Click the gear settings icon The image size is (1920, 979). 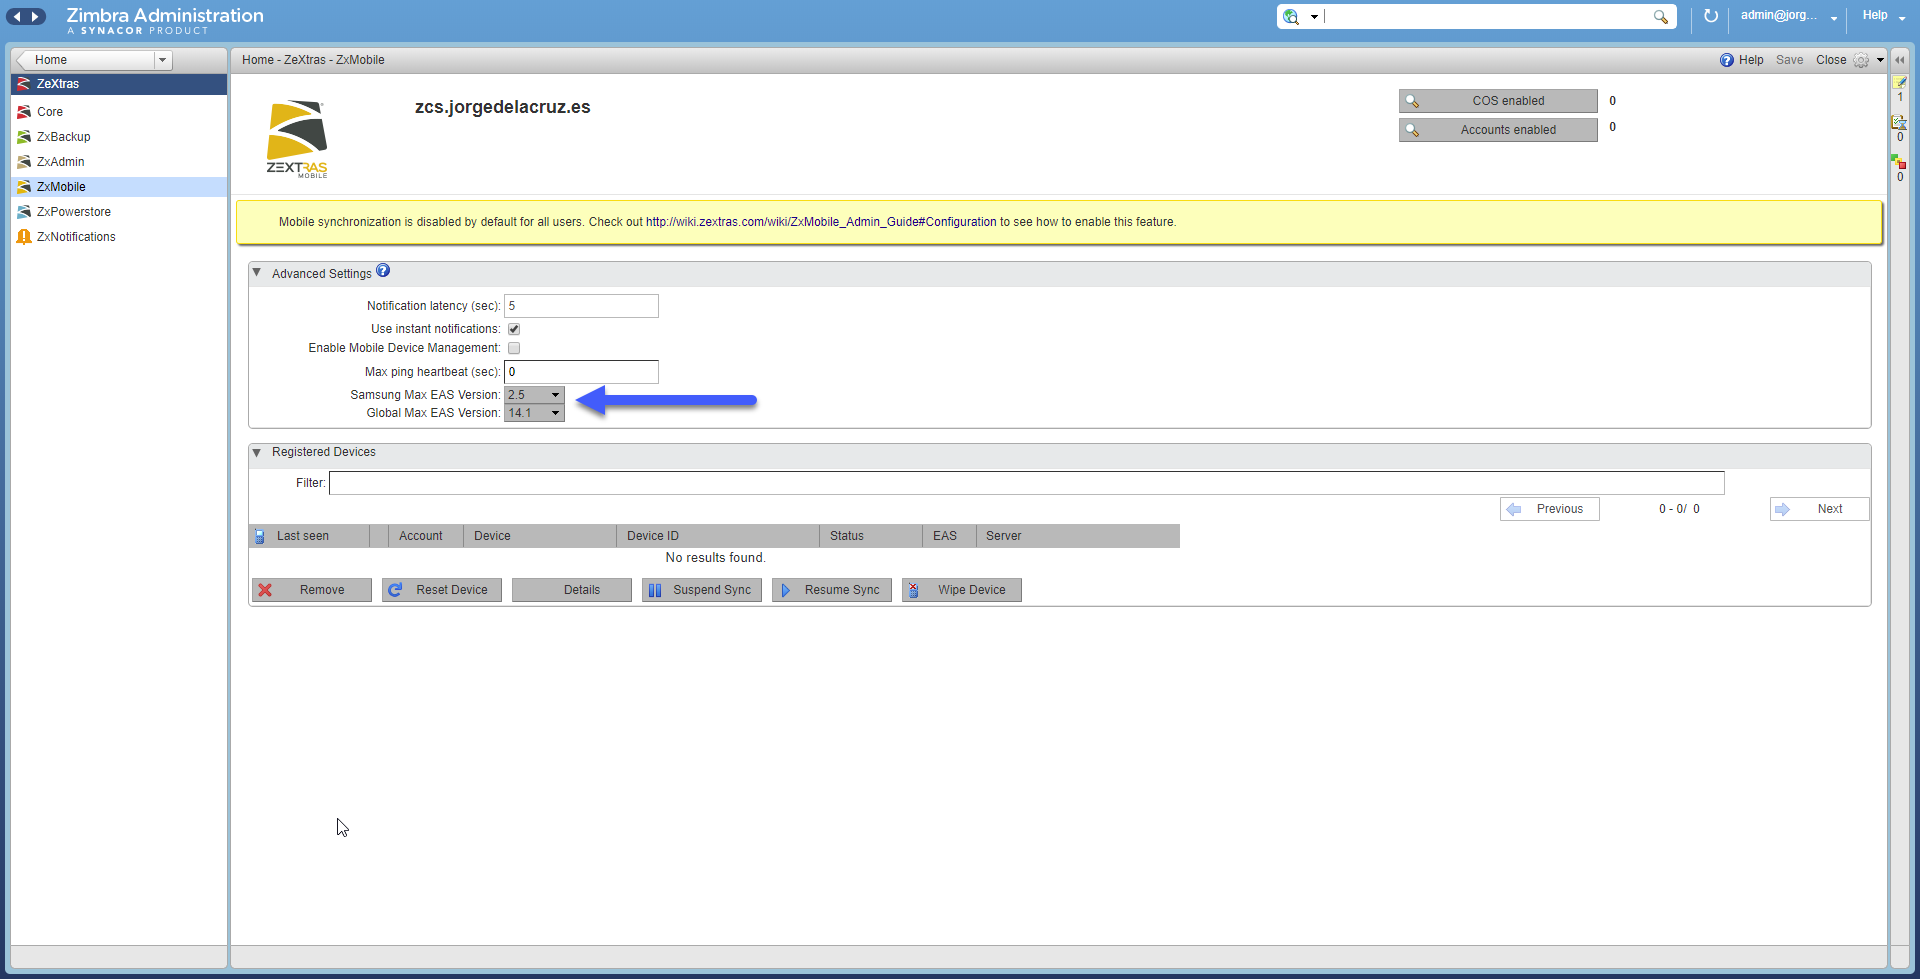pyautogui.click(x=1861, y=60)
